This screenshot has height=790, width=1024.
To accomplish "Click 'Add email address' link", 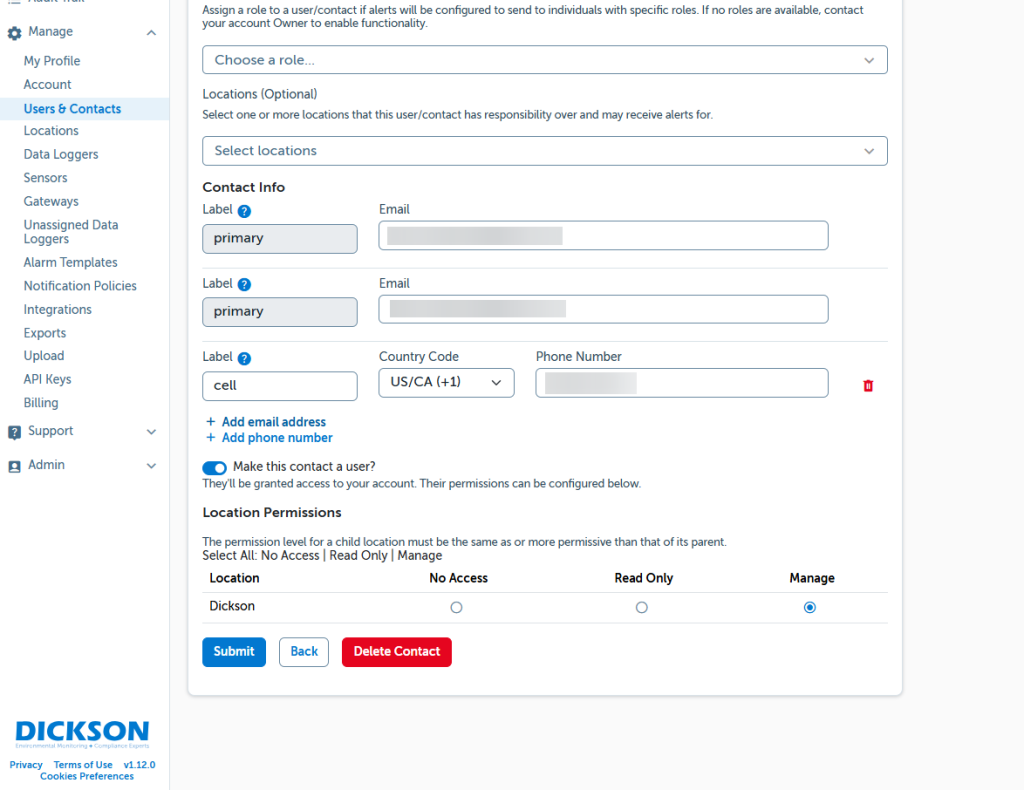I will point(273,422).
